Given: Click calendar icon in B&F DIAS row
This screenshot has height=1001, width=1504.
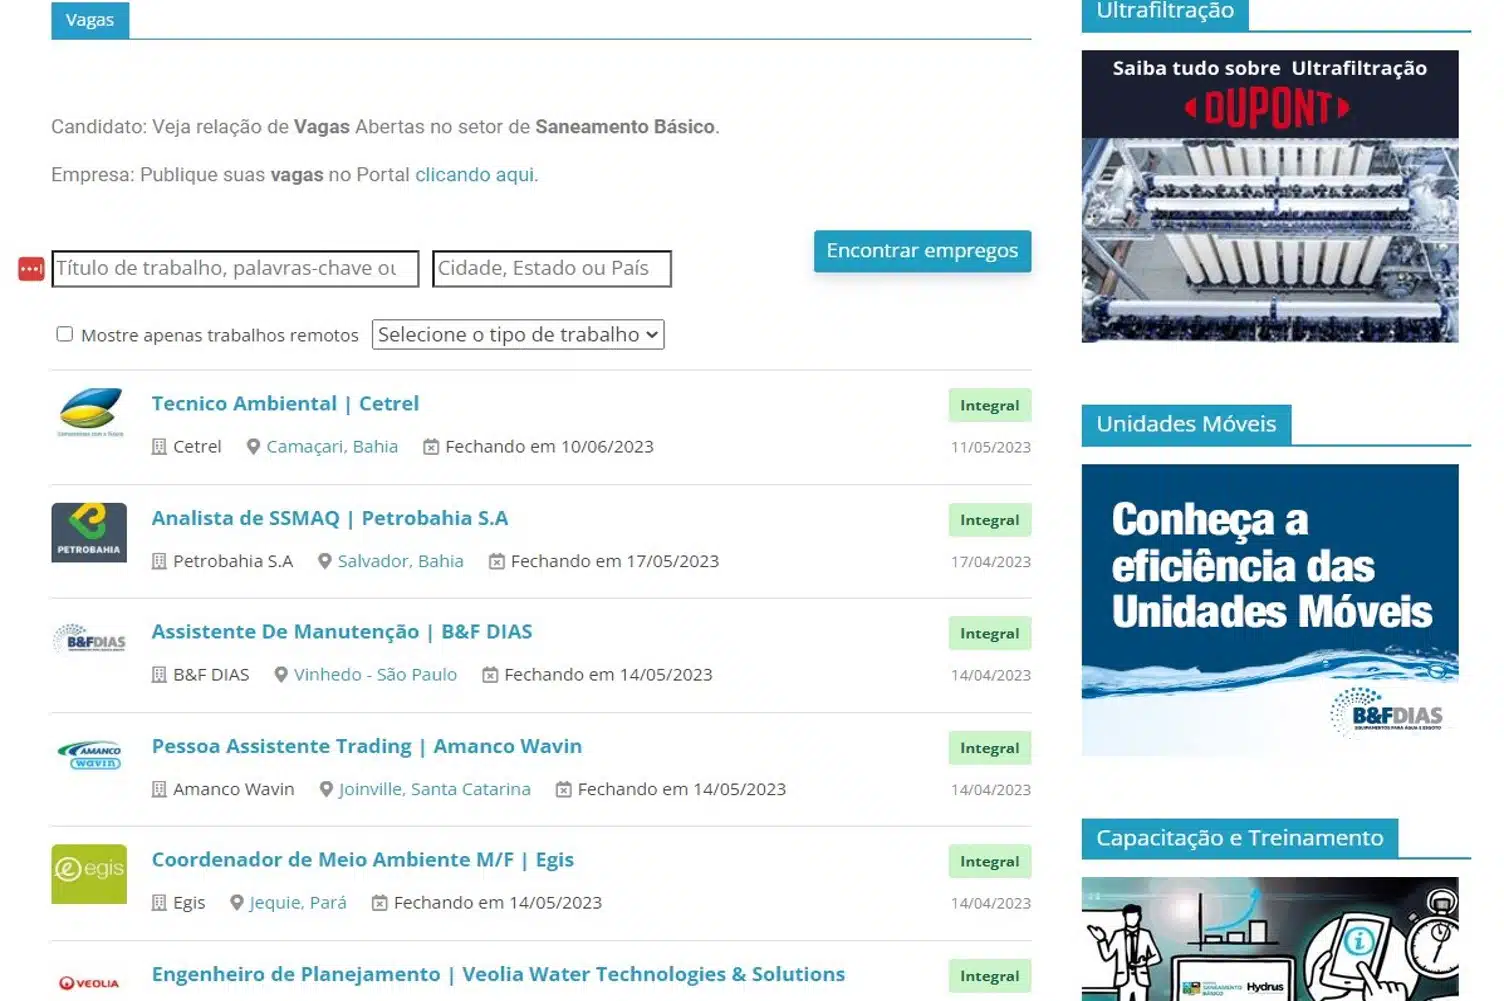Looking at the screenshot, I should (490, 675).
